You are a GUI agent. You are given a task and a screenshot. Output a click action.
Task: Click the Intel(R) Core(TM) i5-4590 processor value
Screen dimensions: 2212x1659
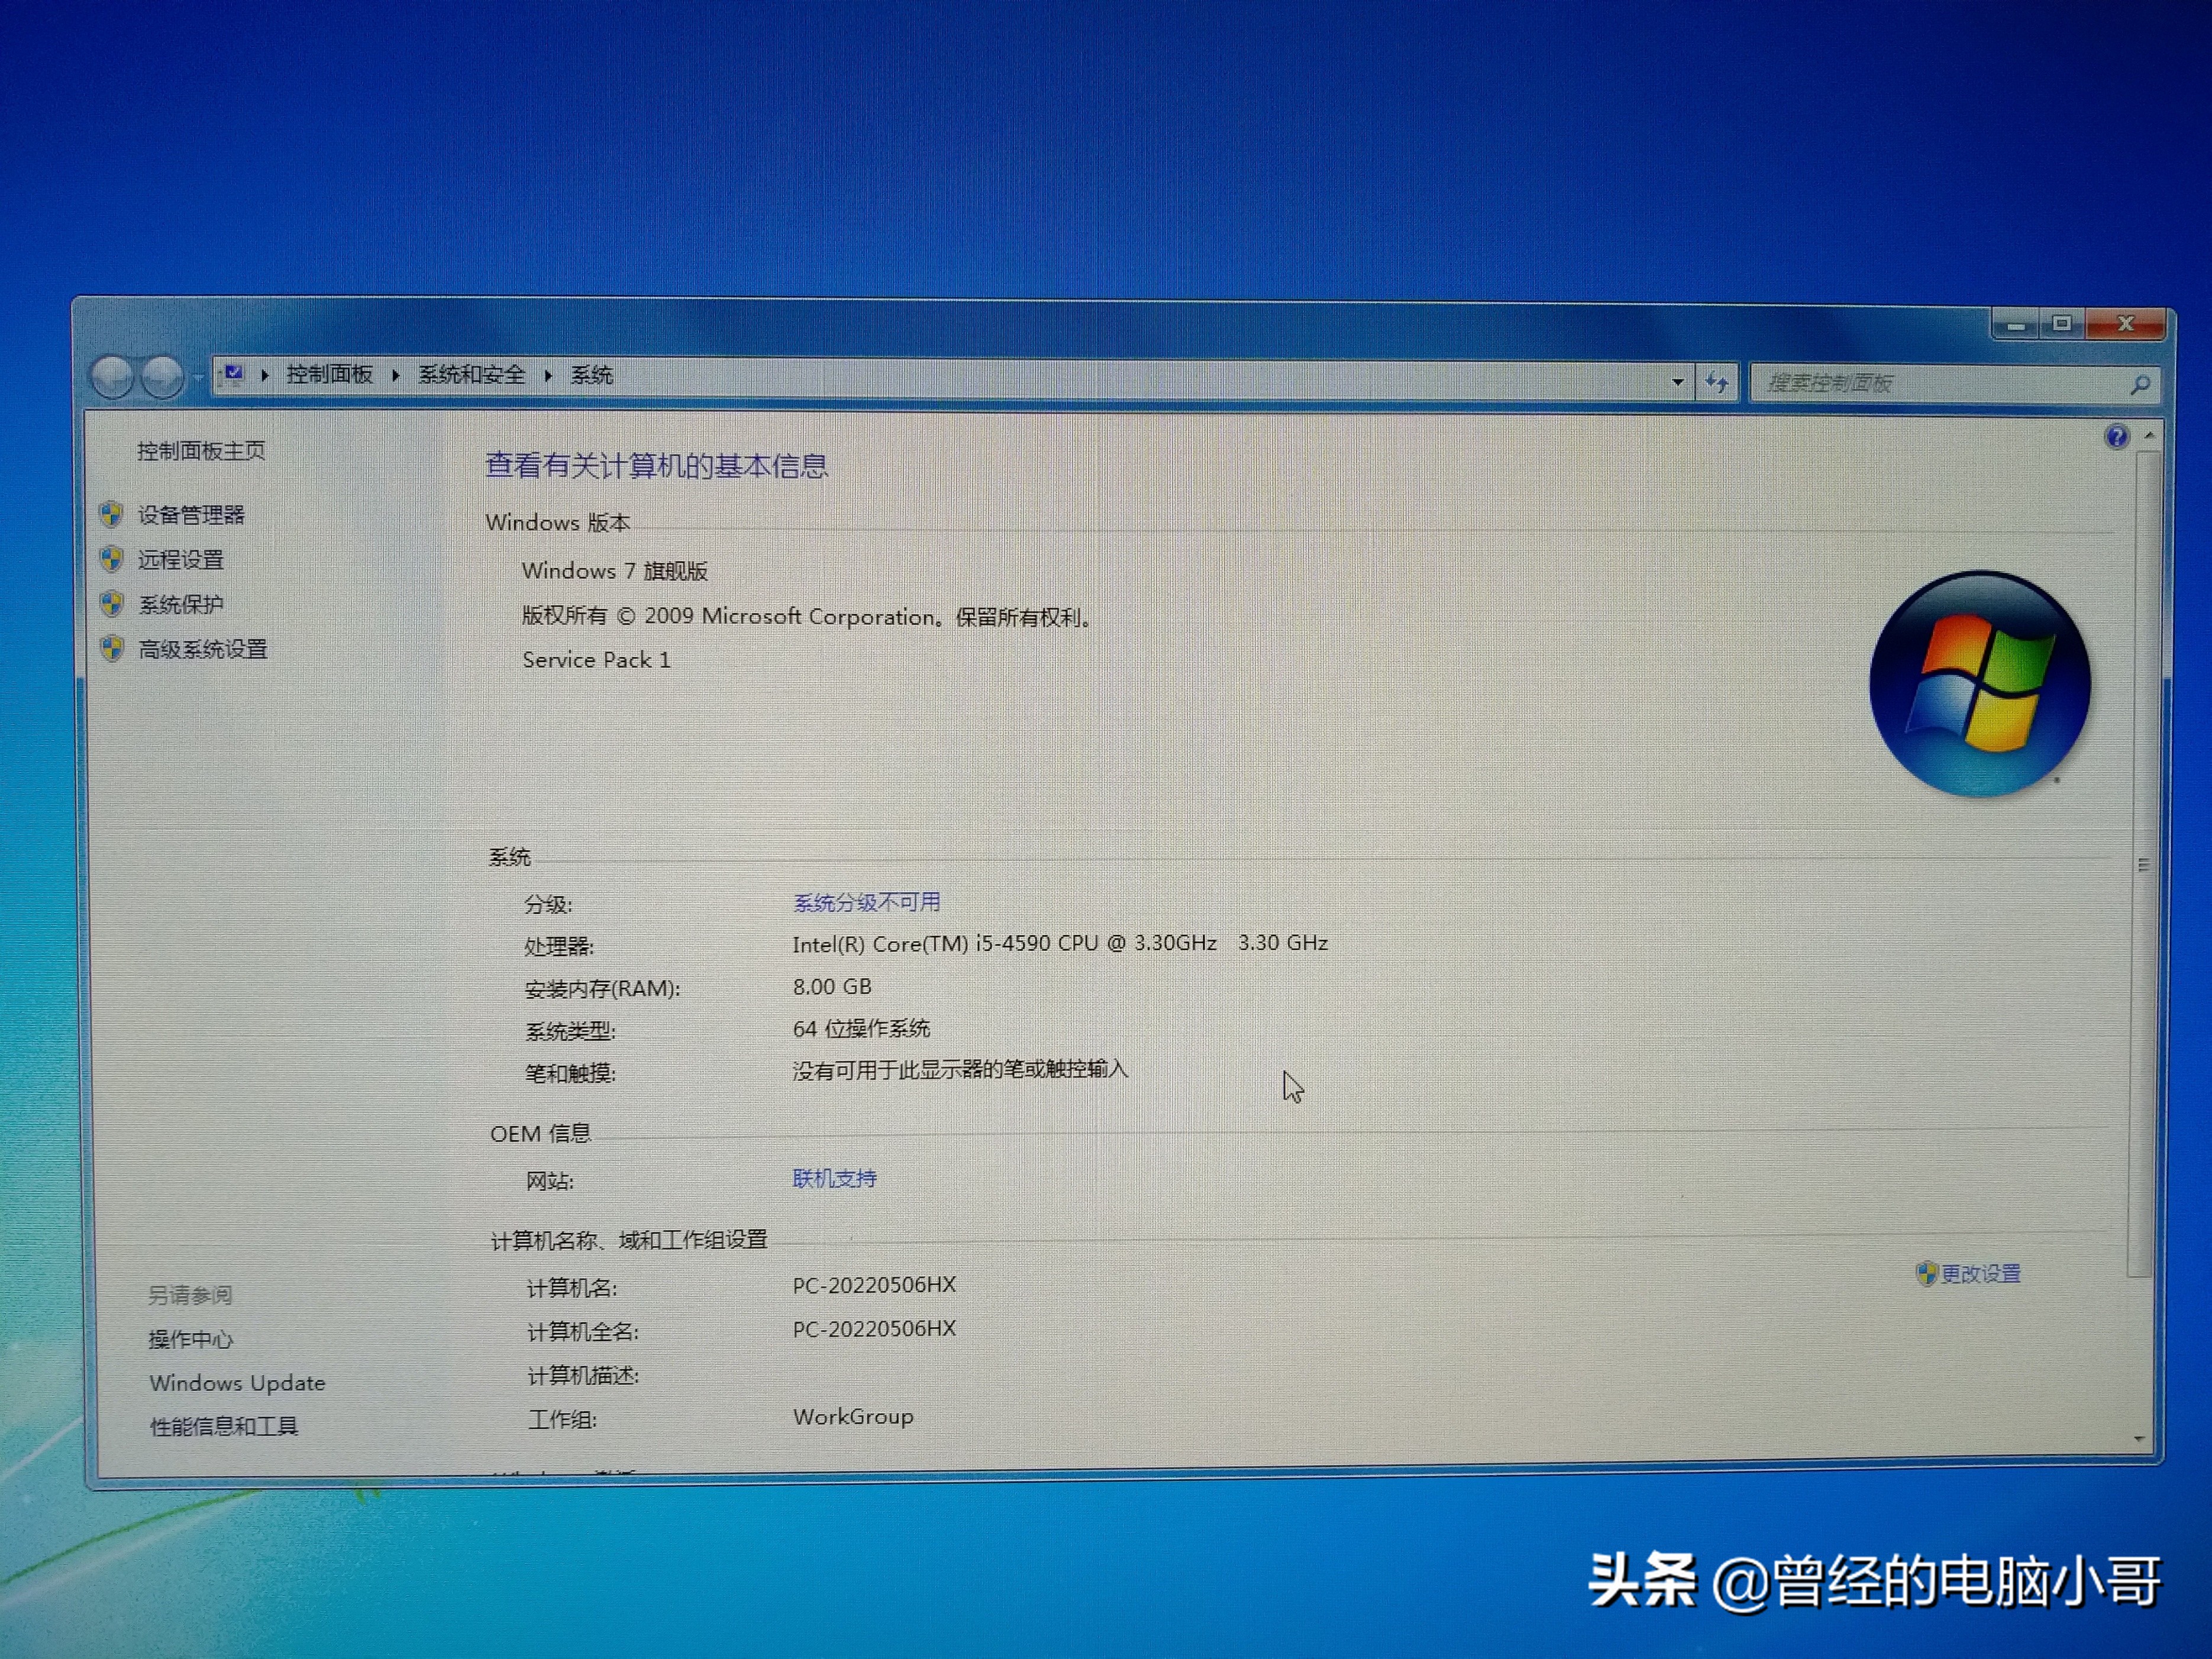coord(1060,943)
